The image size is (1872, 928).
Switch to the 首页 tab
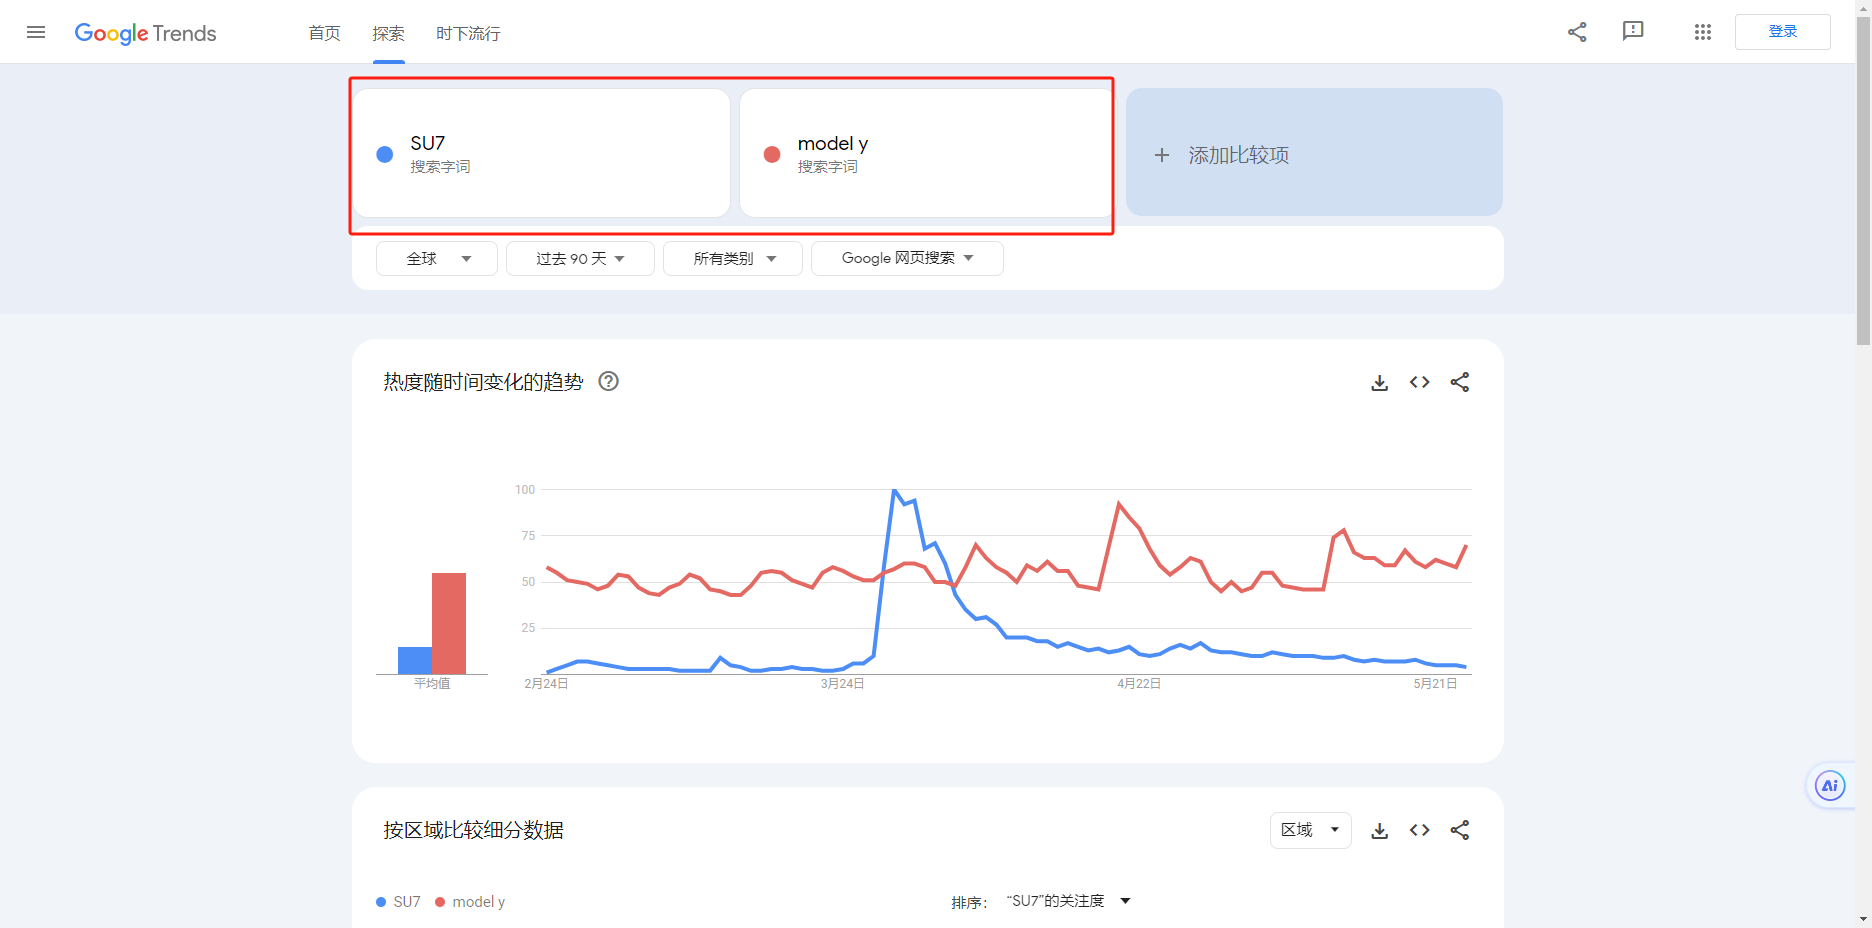324,33
